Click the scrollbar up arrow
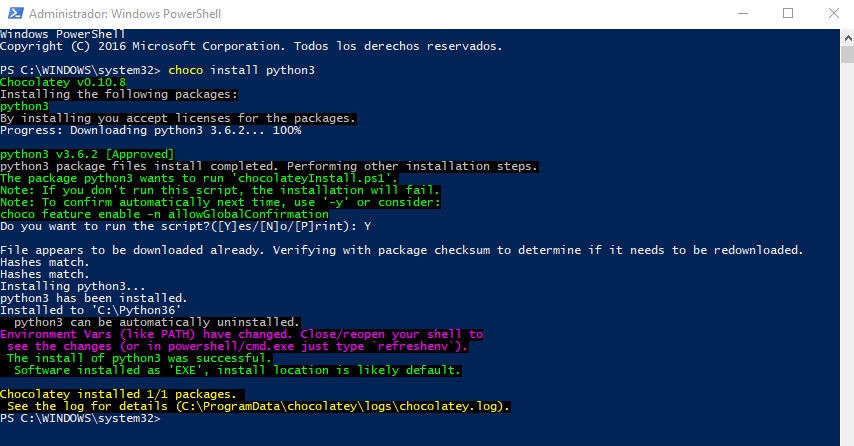This screenshot has width=854, height=446. pos(847,38)
